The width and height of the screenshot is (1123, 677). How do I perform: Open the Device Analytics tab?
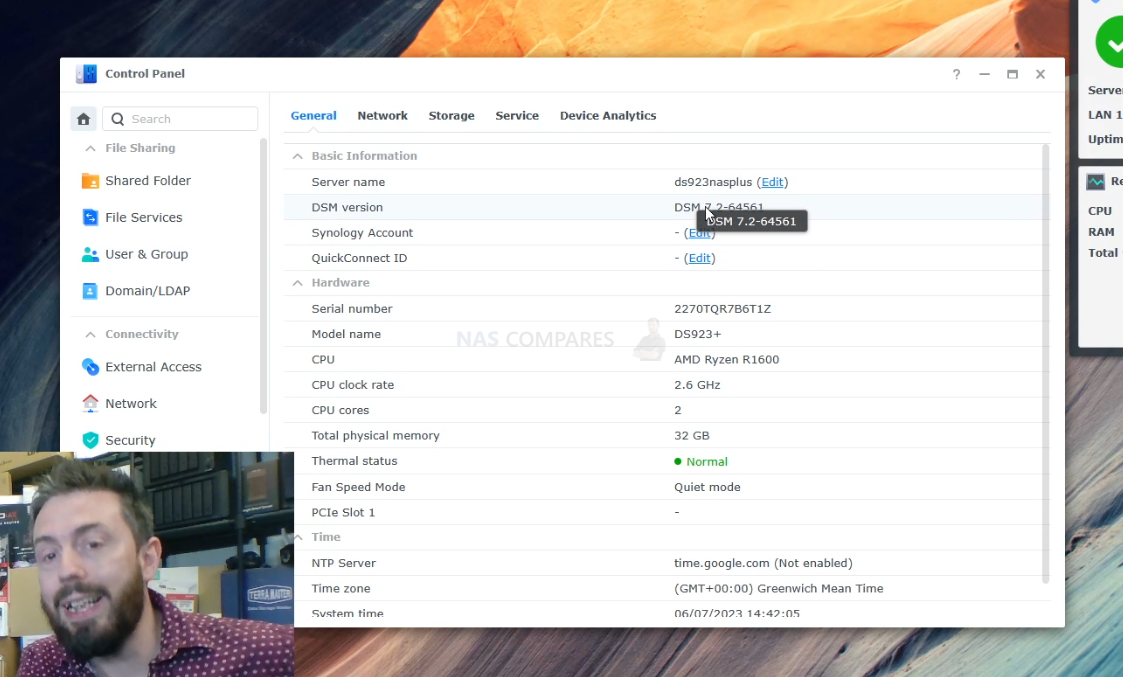608,115
